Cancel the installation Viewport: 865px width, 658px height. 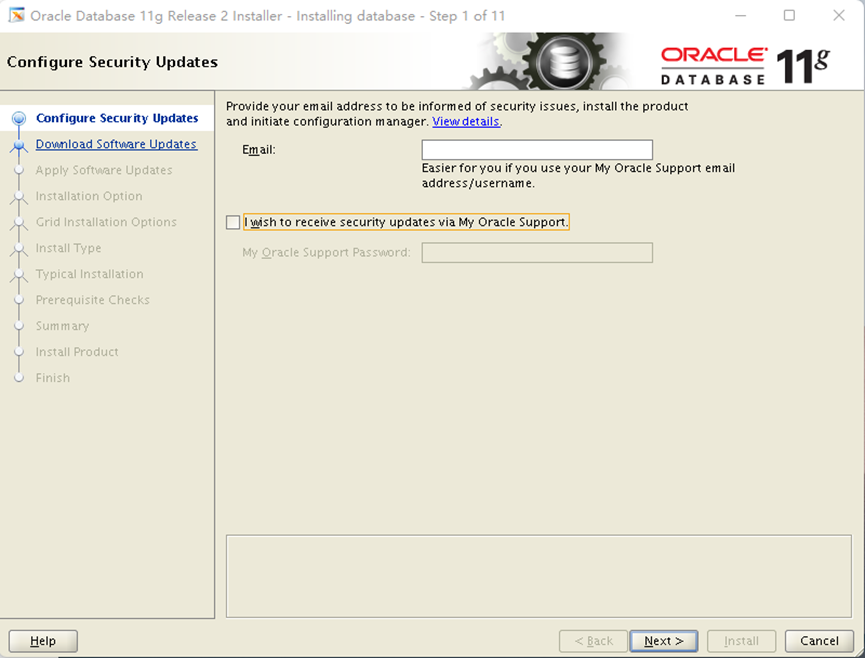819,641
